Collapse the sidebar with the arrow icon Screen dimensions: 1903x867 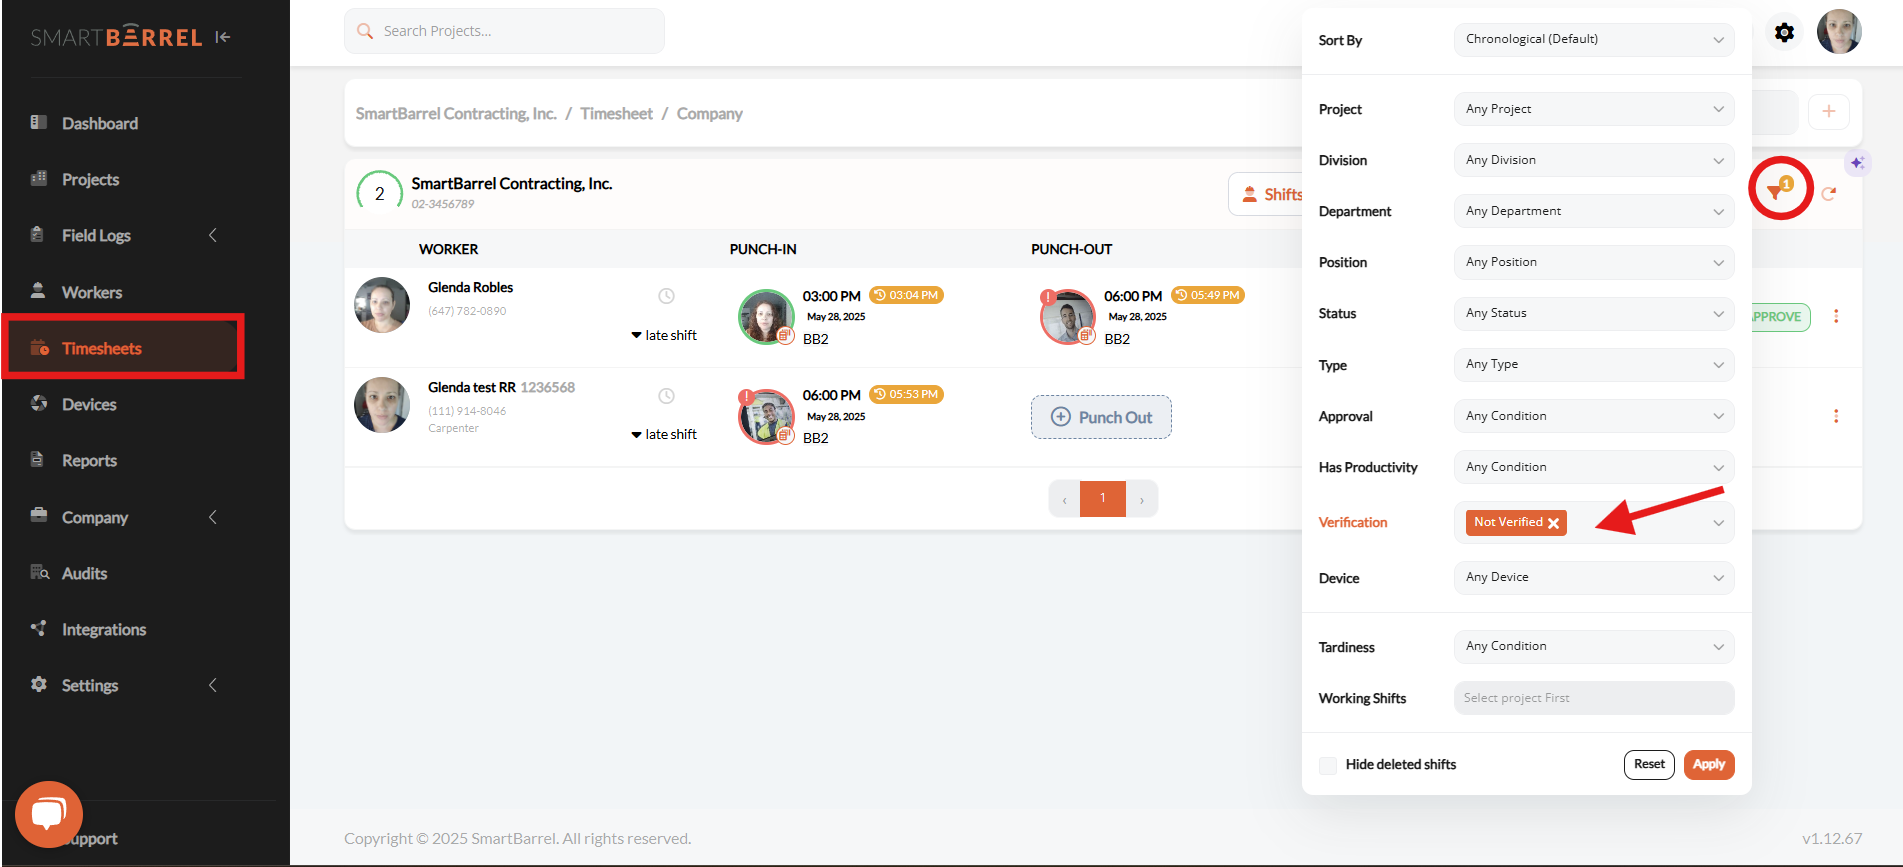pyautogui.click(x=223, y=37)
